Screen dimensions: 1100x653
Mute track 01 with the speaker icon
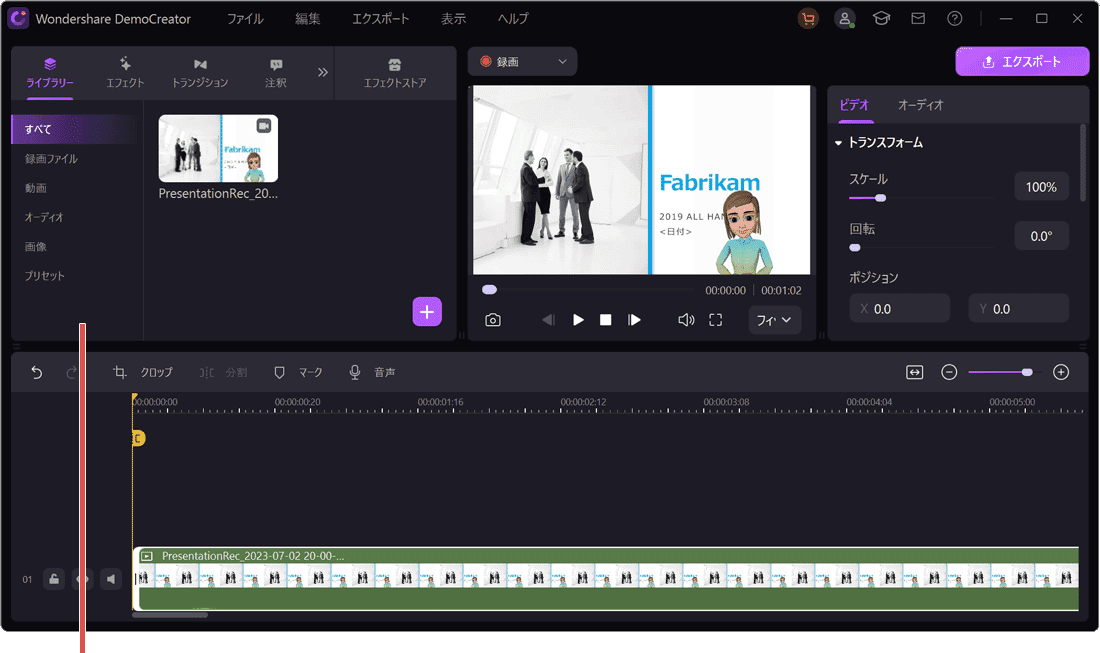pyautogui.click(x=110, y=578)
